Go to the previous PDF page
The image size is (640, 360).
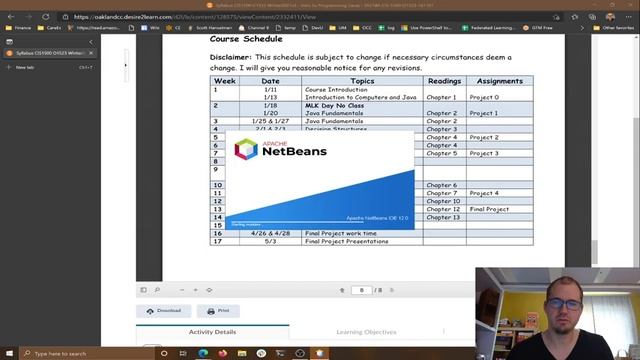(342, 290)
